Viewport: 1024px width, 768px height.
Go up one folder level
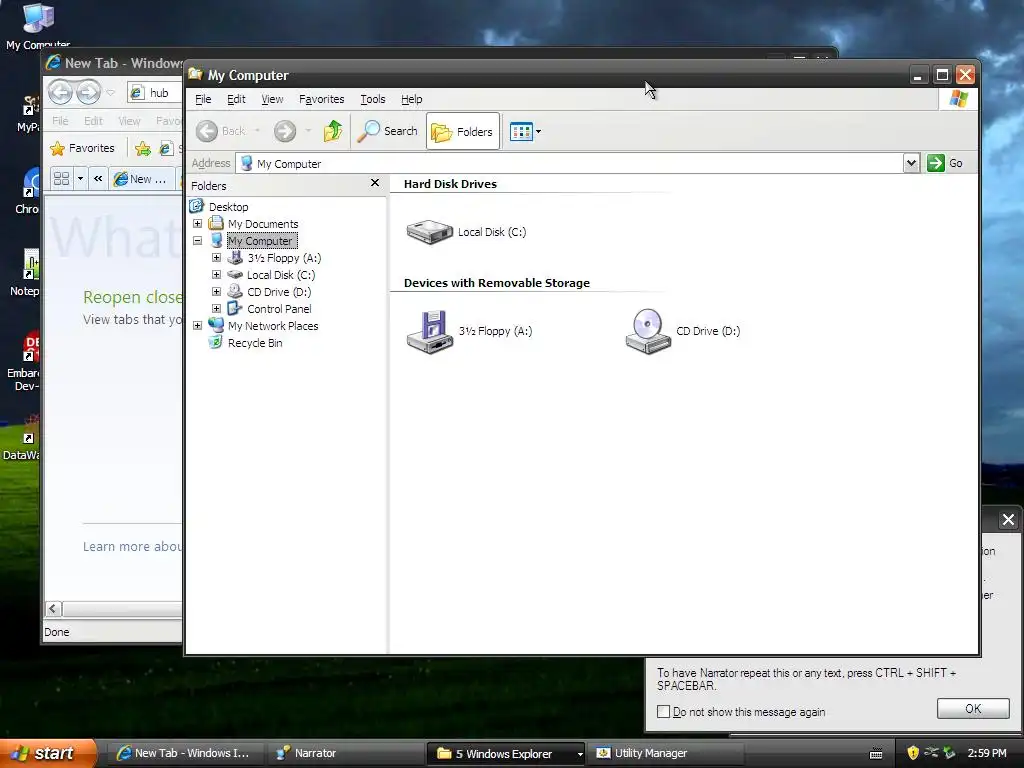332,131
